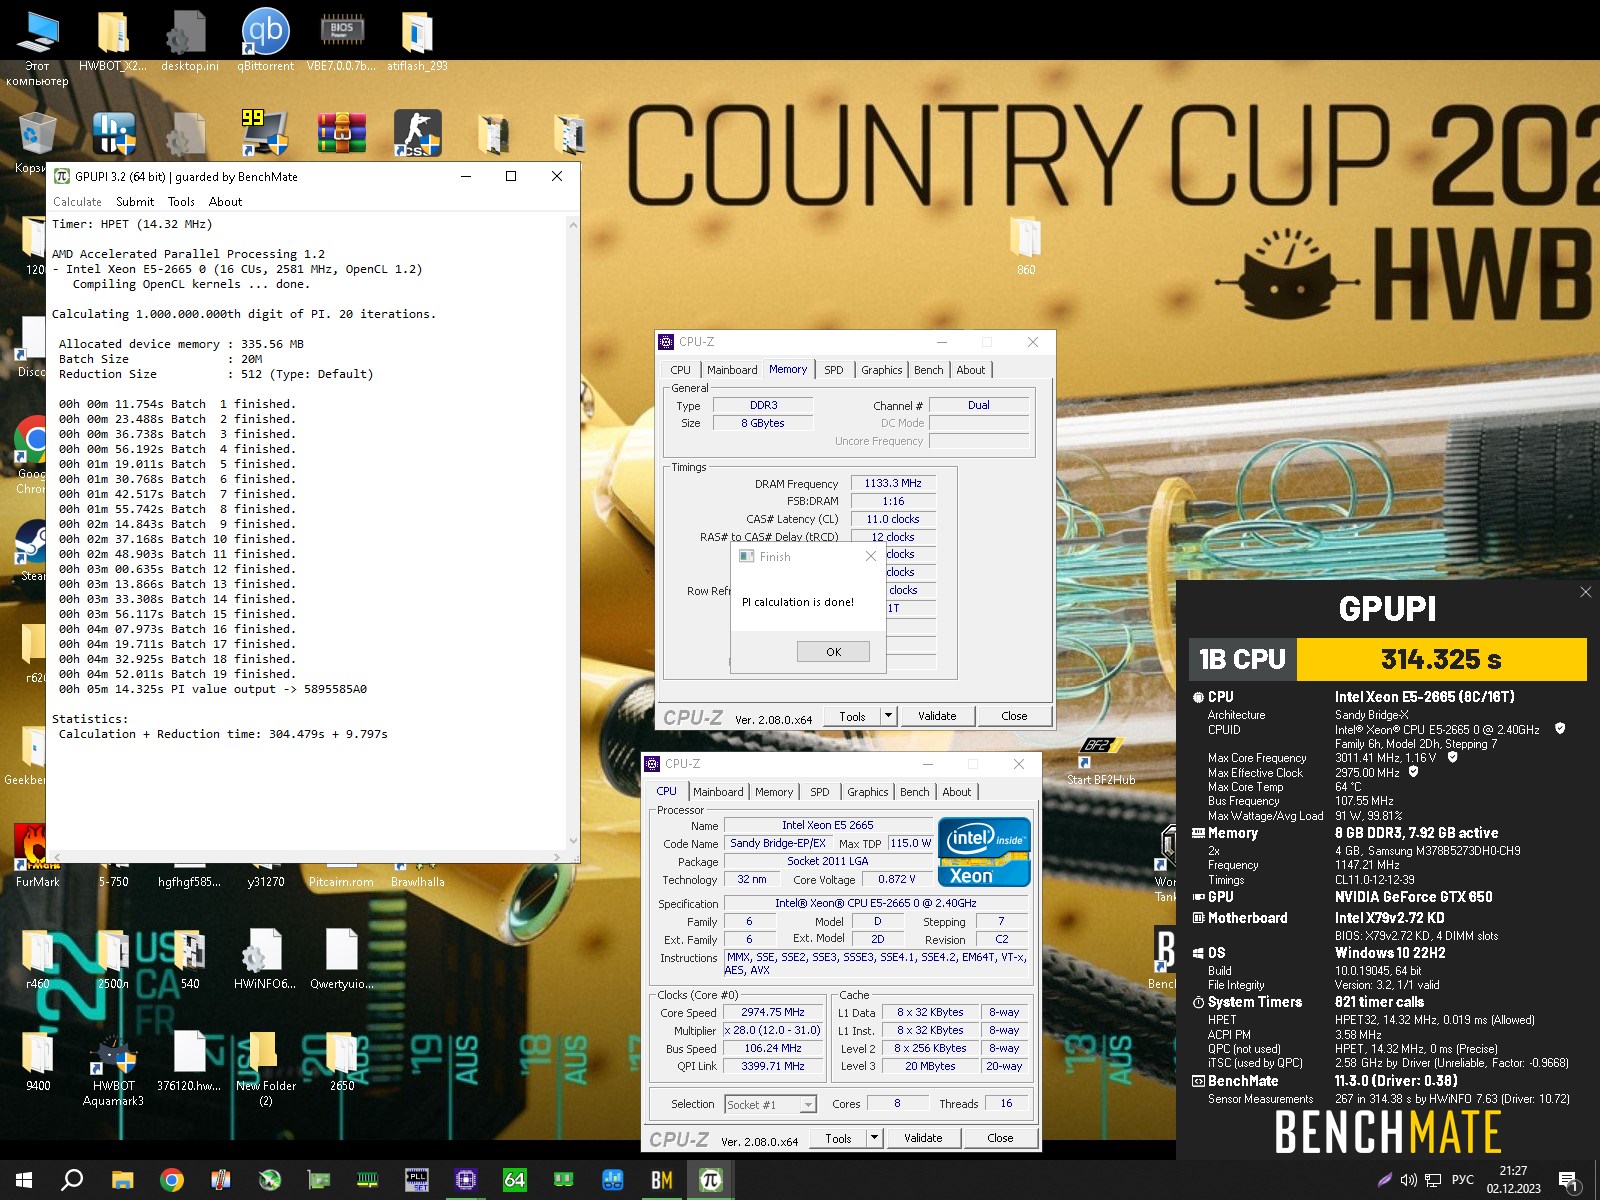Screen dimensions: 1600x1200
Task: Open File Explorer from taskbar
Action: (x=122, y=1180)
